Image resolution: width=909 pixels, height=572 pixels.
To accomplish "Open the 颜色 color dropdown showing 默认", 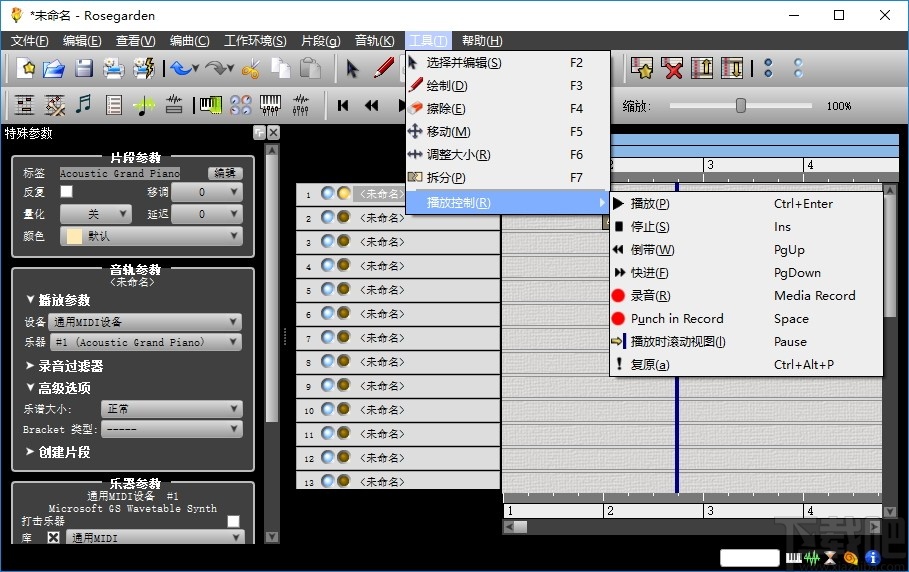I will pos(151,236).
